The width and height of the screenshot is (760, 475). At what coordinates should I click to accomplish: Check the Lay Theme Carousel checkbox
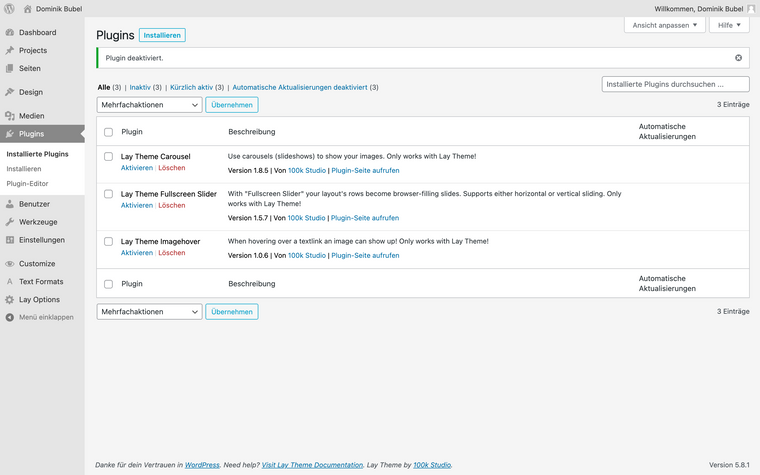pyautogui.click(x=109, y=157)
